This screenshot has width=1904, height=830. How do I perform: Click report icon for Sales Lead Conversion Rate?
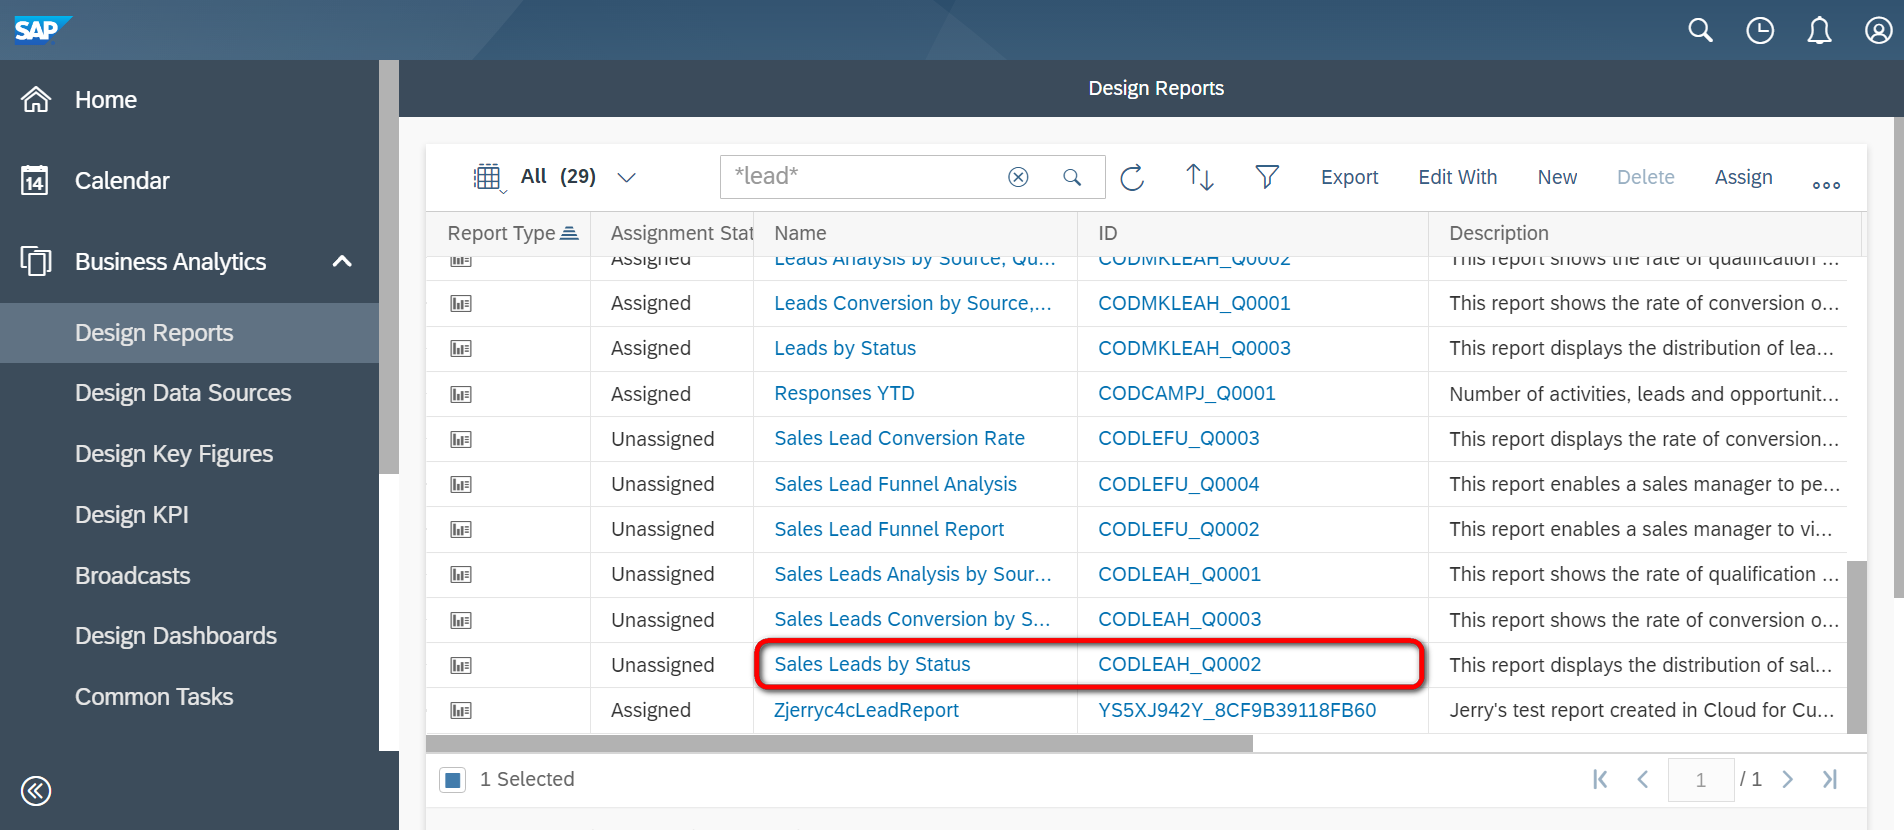[461, 439]
